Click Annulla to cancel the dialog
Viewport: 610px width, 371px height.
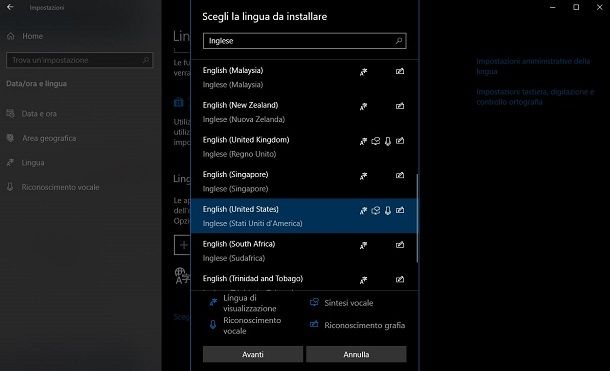[356, 354]
